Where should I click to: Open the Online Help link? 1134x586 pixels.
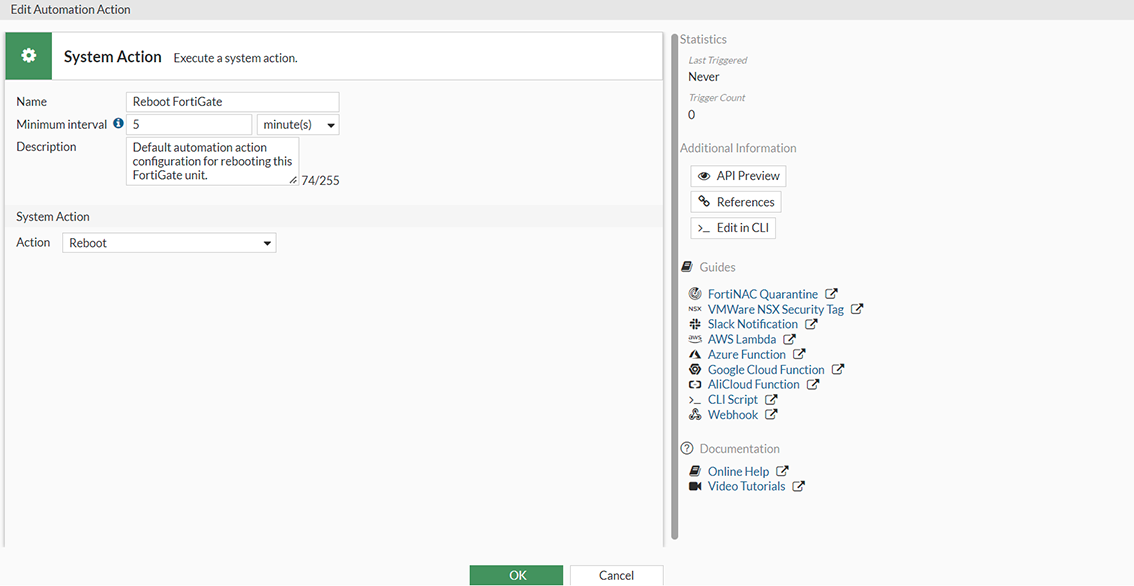[738, 471]
